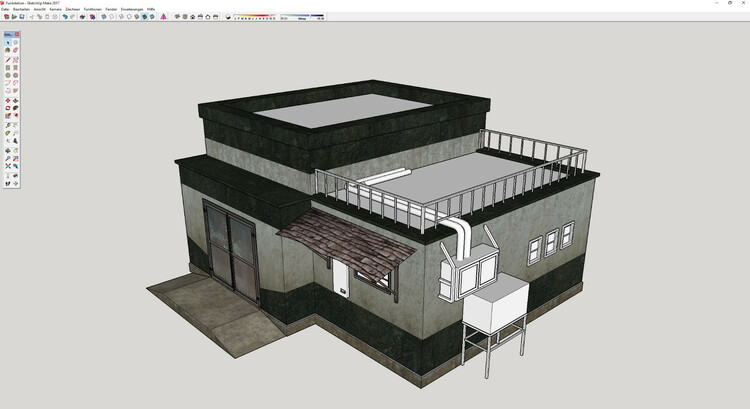The height and width of the screenshot is (409, 750).
Task: Toggle Back Edges display
Action: pos(111,17)
